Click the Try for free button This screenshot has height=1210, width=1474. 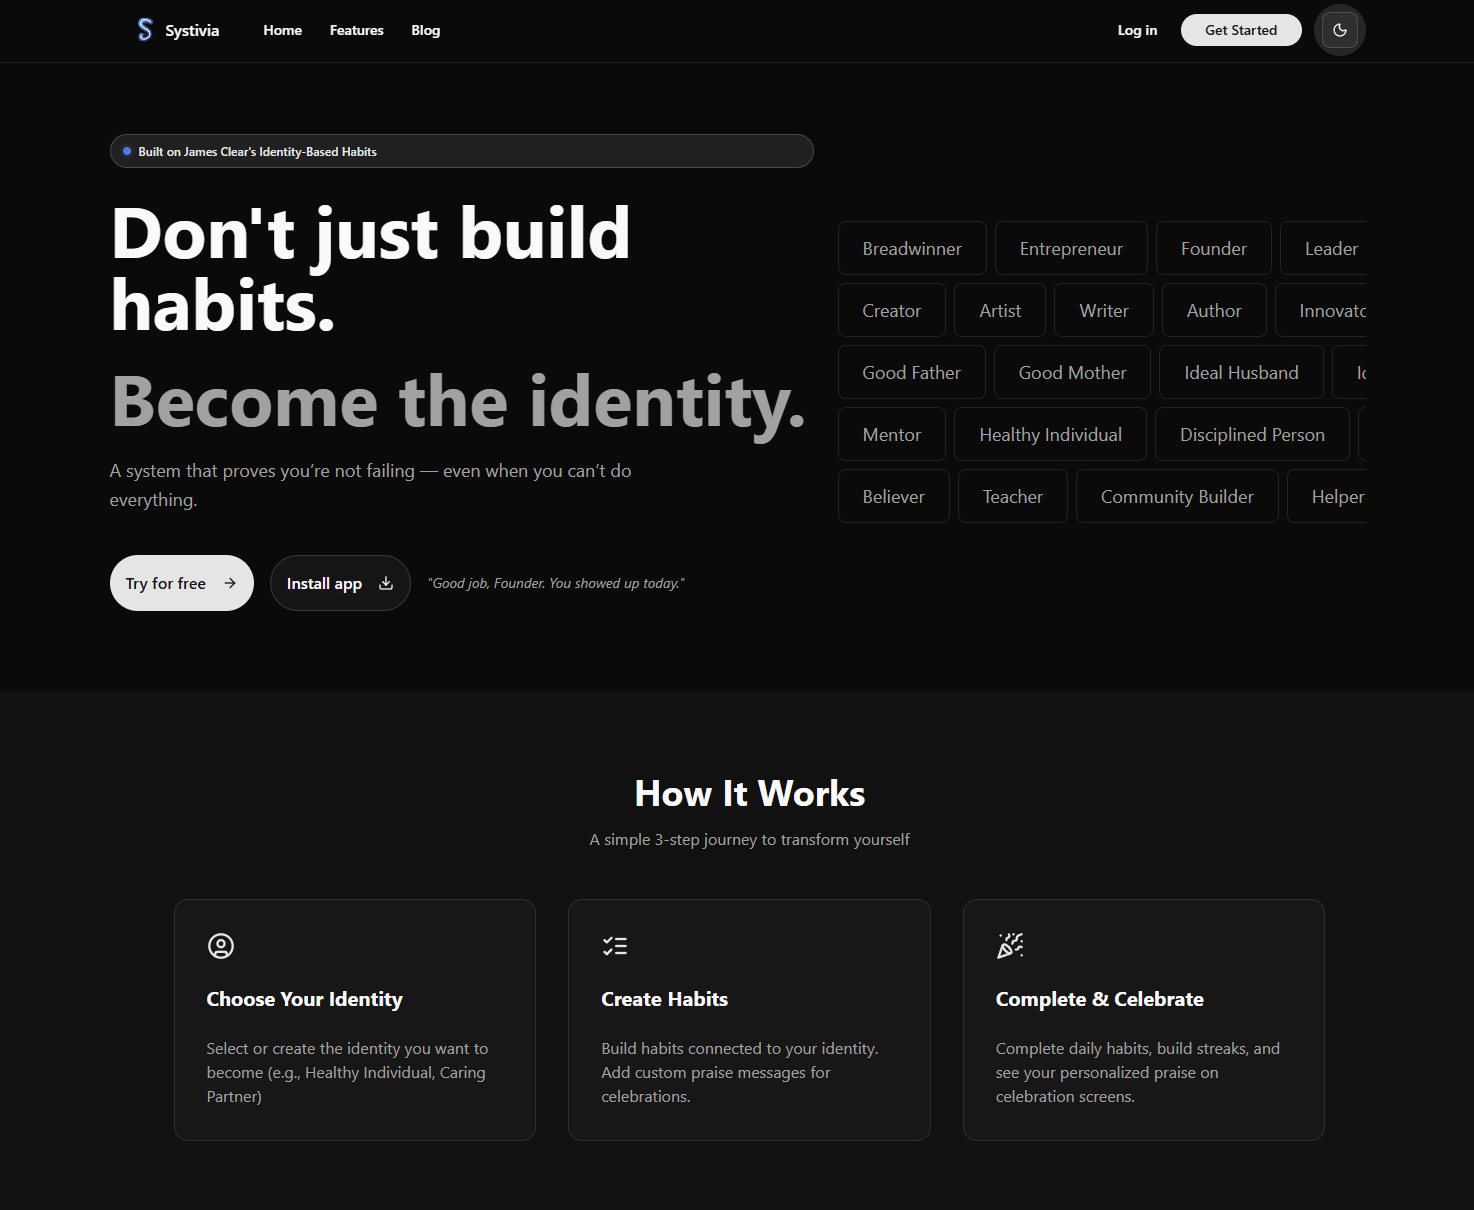click(181, 583)
